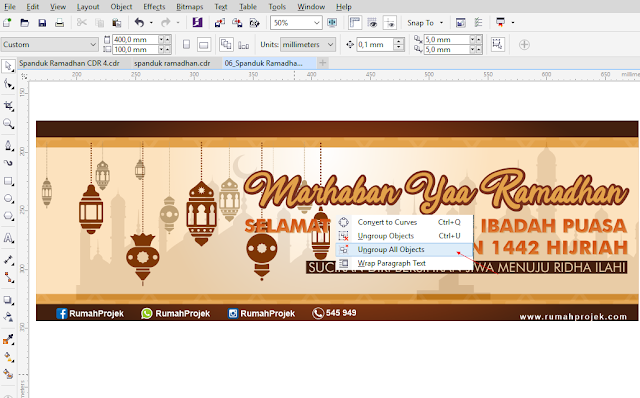Open the File menu
Image resolution: width=640 pixels, height=398 pixels.
coord(10,7)
